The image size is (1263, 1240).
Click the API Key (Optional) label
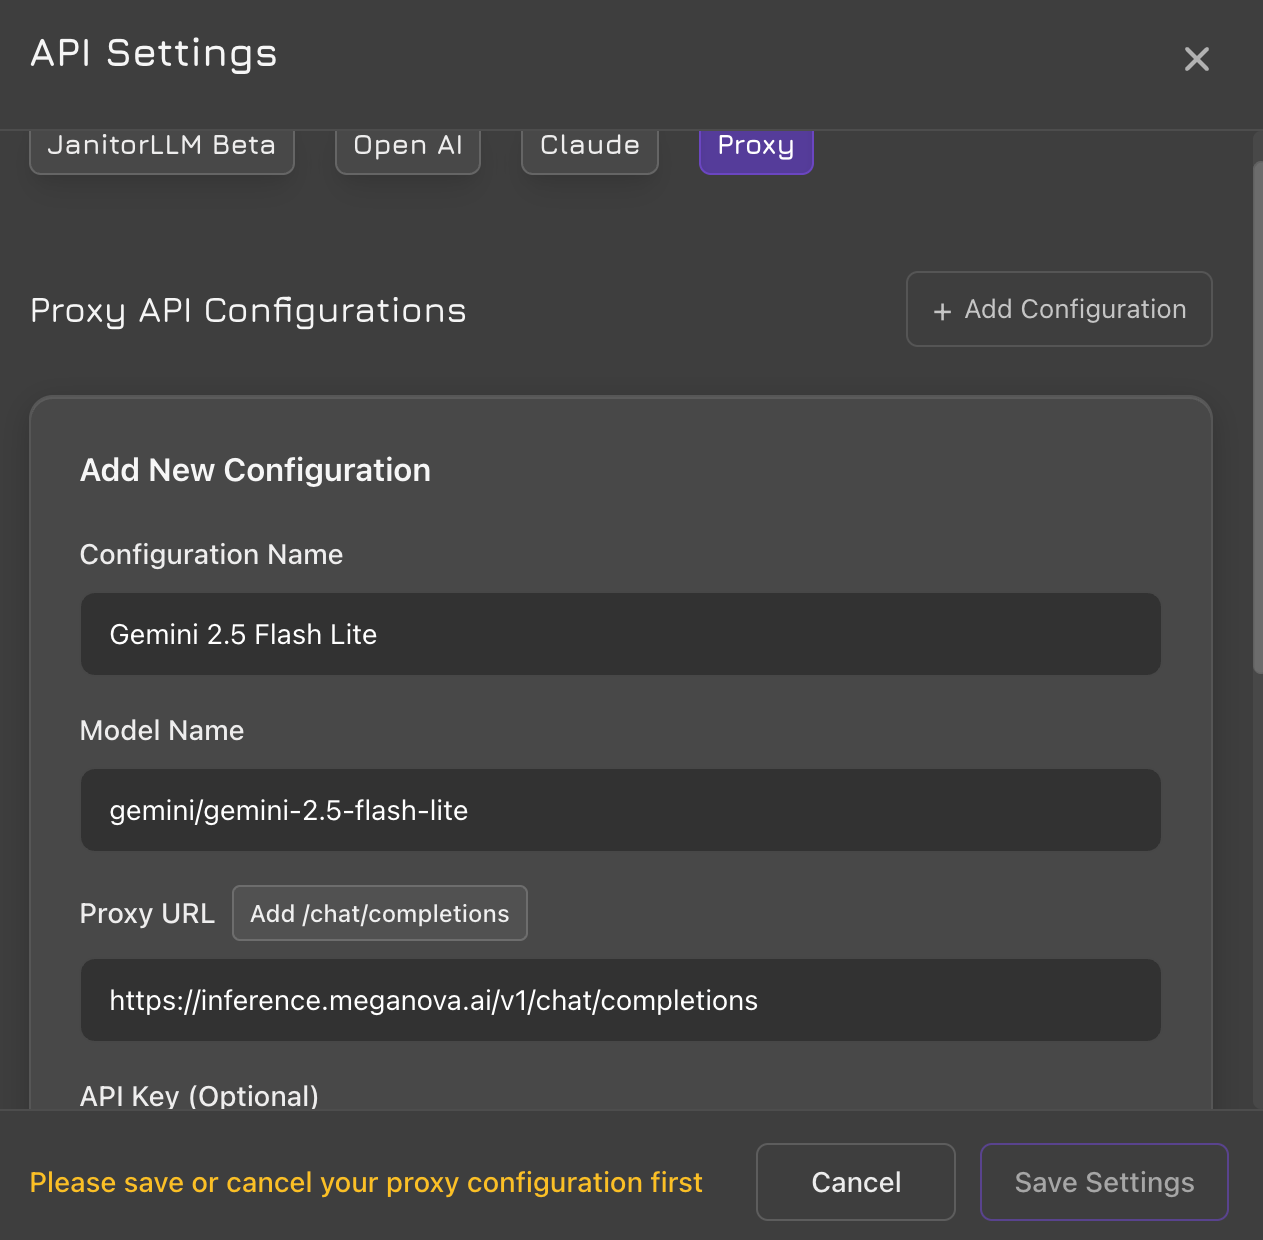click(x=199, y=1096)
